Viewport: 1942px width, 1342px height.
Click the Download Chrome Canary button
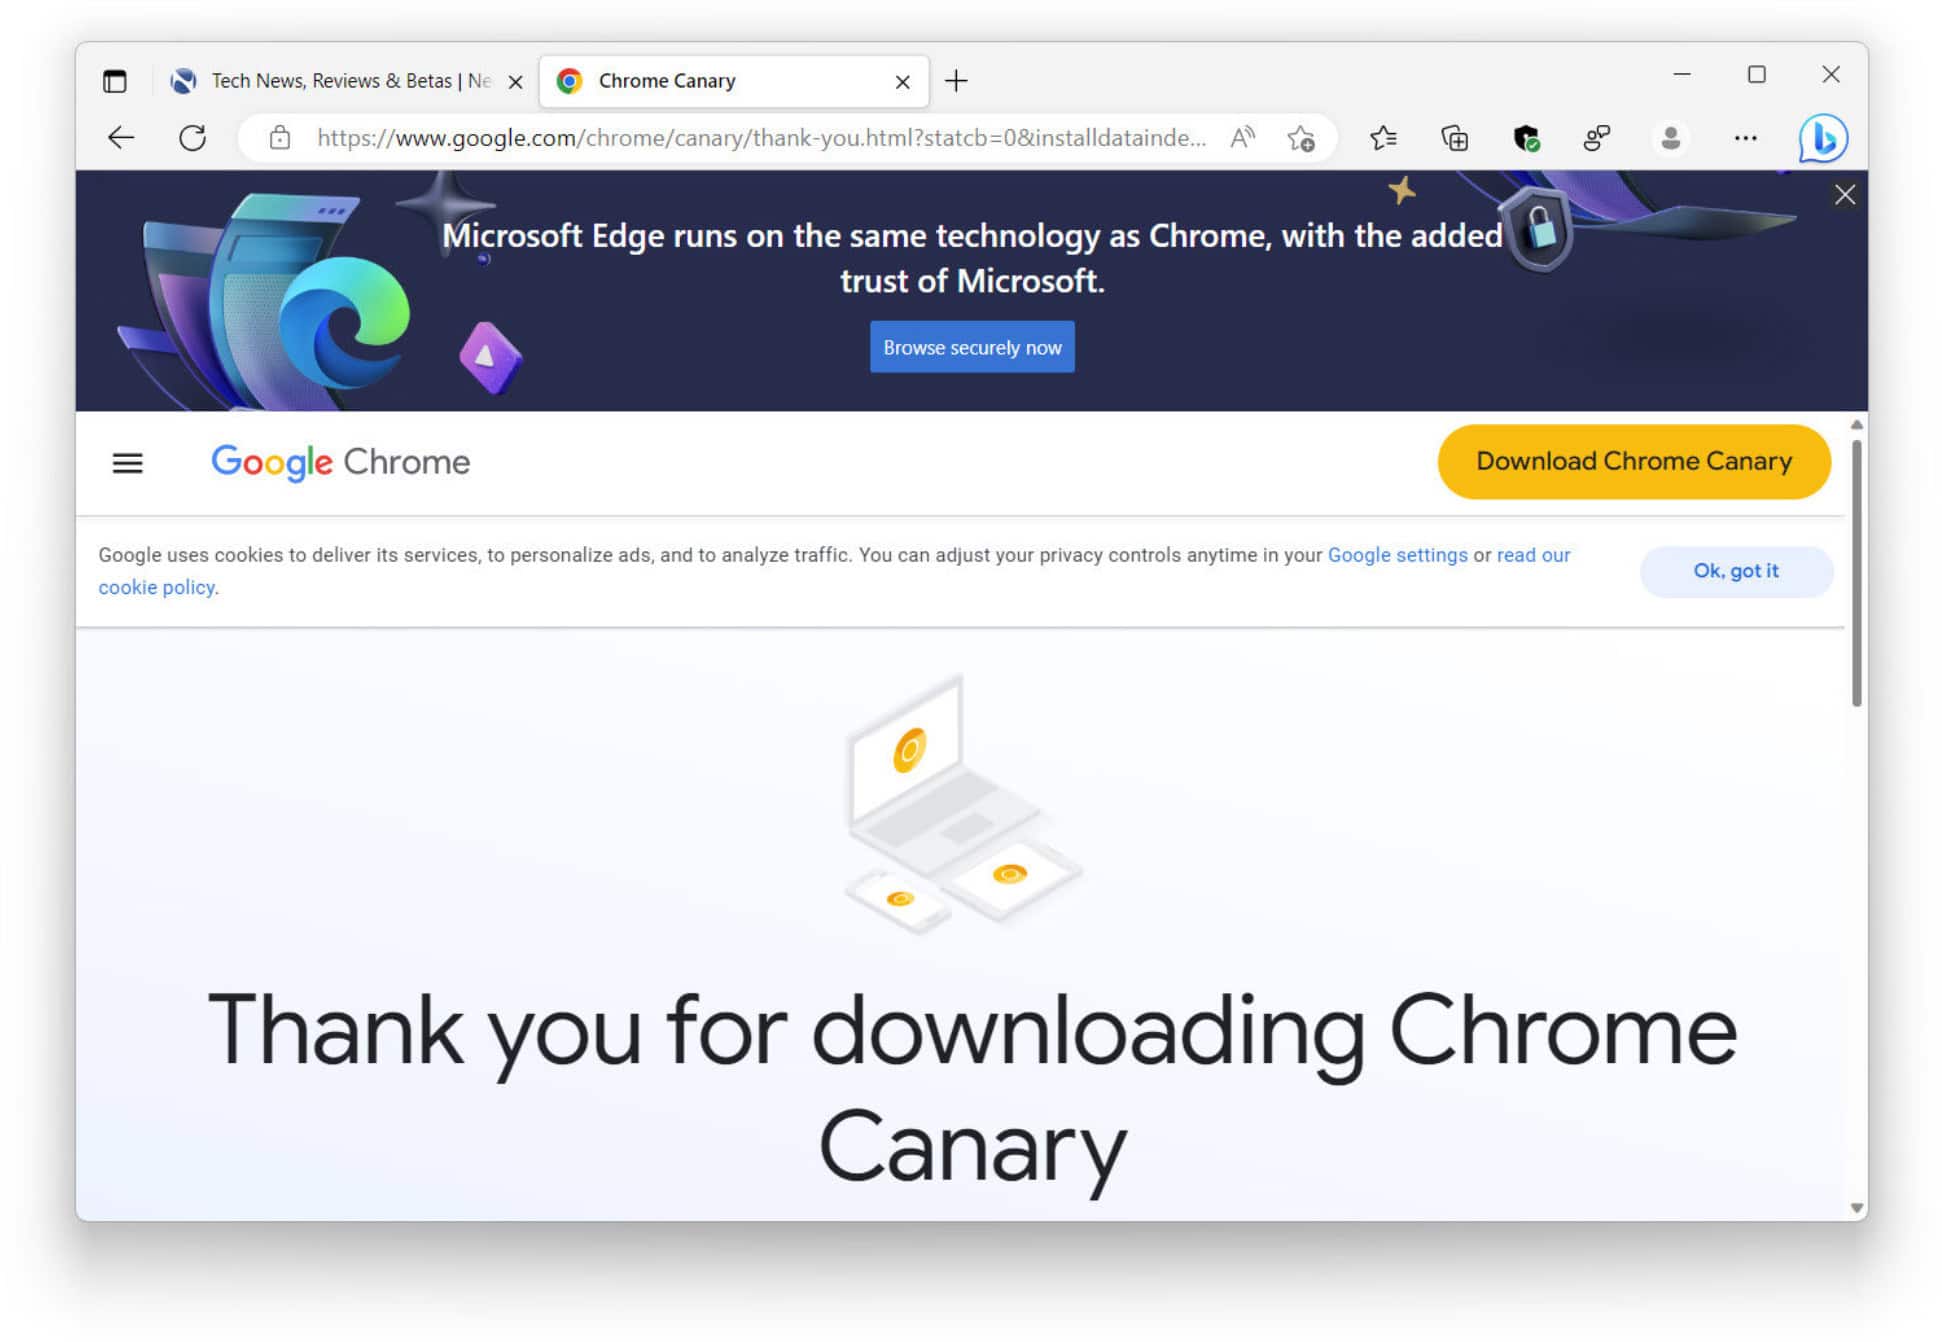1635,461
